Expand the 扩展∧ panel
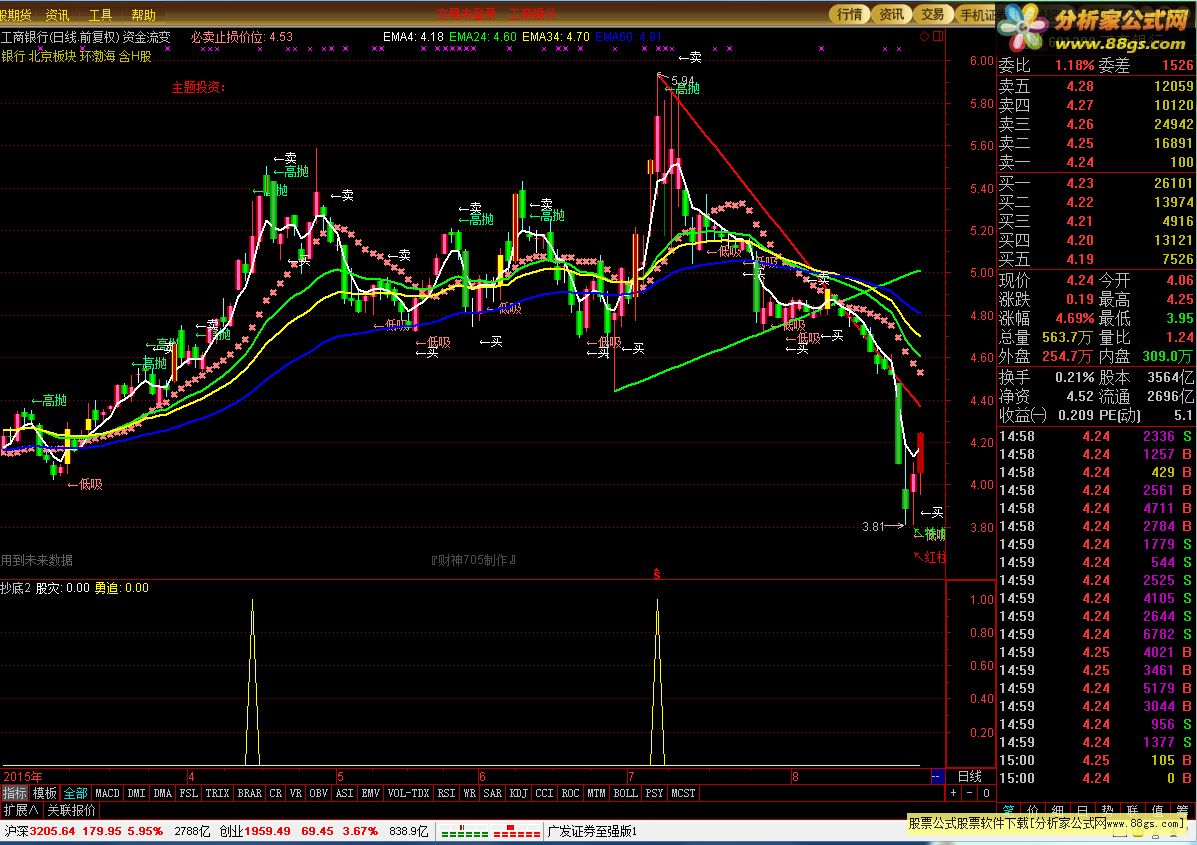 tap(21, 810)
